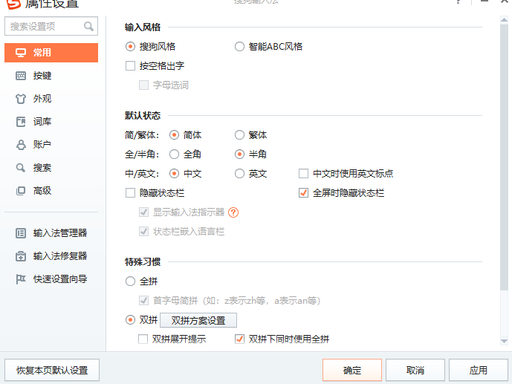Open the 账户 settings tab

[x=51, y=145]
